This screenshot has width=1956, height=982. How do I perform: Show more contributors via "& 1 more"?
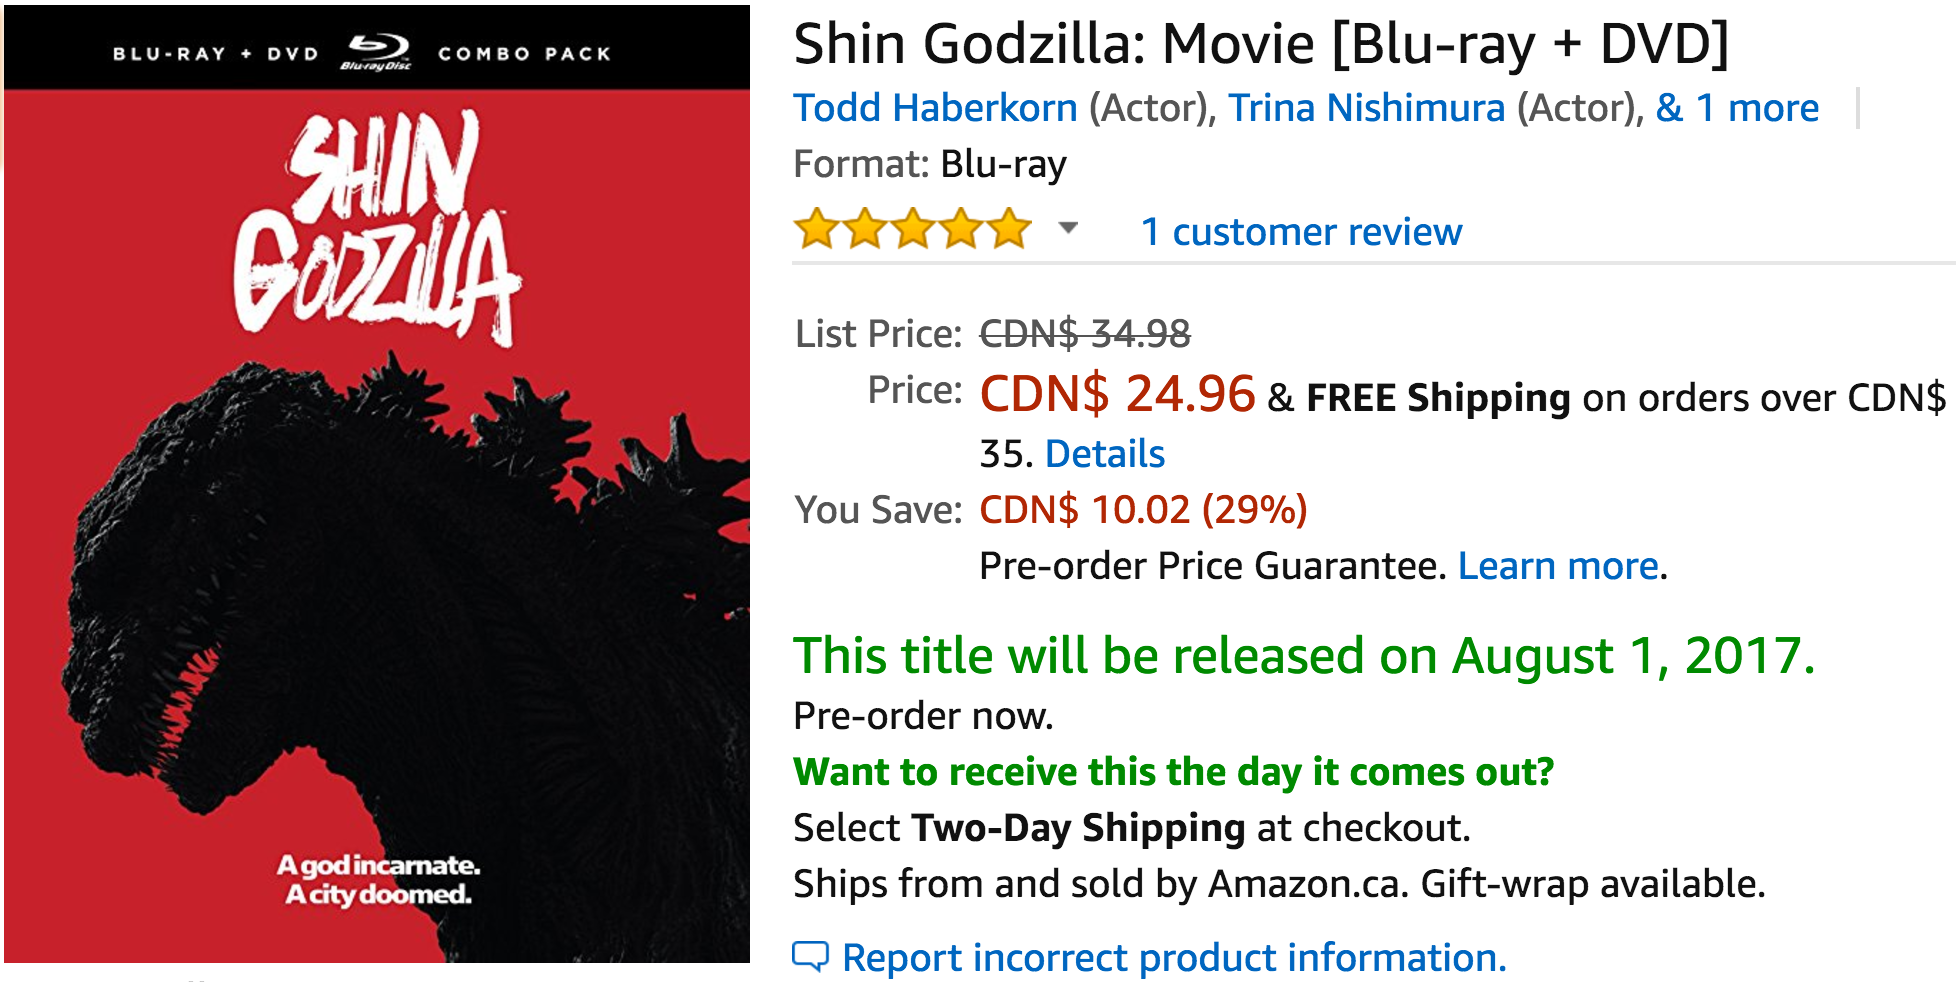pos(1737,108)
